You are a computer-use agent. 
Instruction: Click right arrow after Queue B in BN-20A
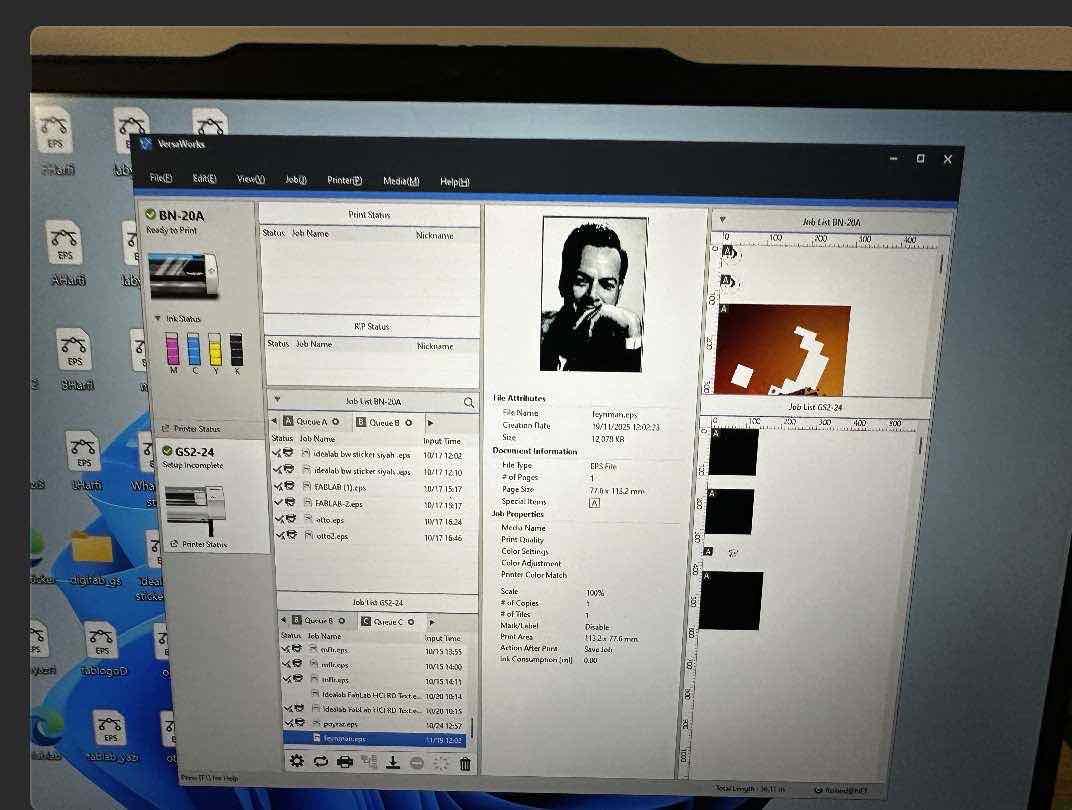pyautogui.click(x=430, y=423)
